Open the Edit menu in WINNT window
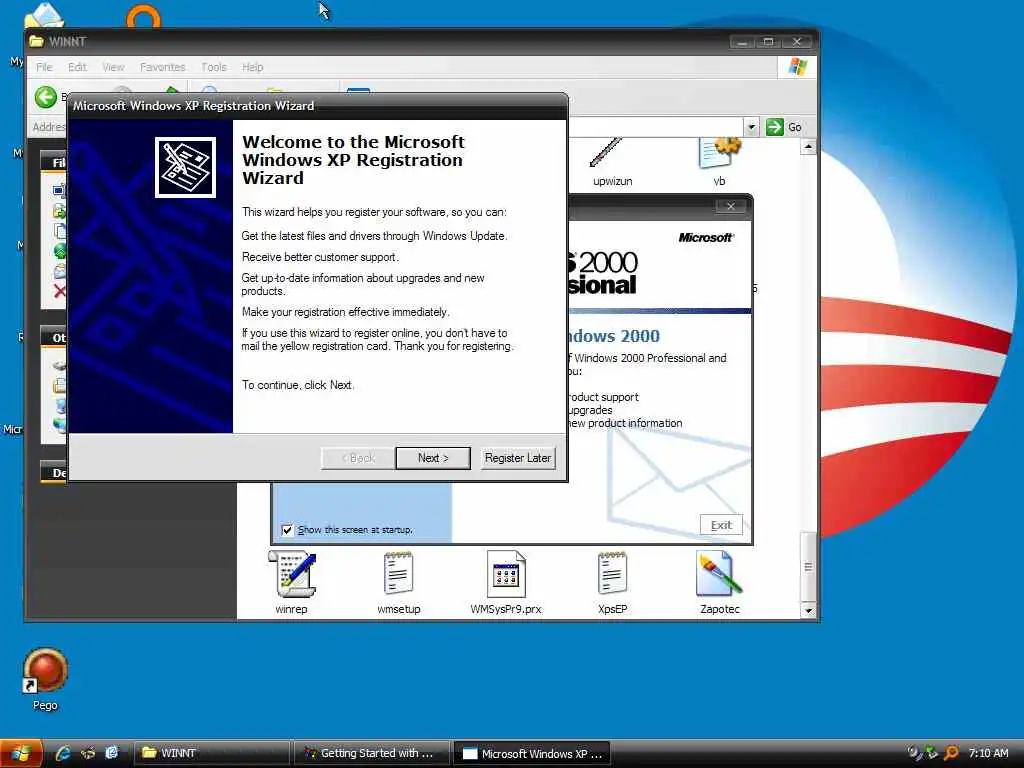 77,67
